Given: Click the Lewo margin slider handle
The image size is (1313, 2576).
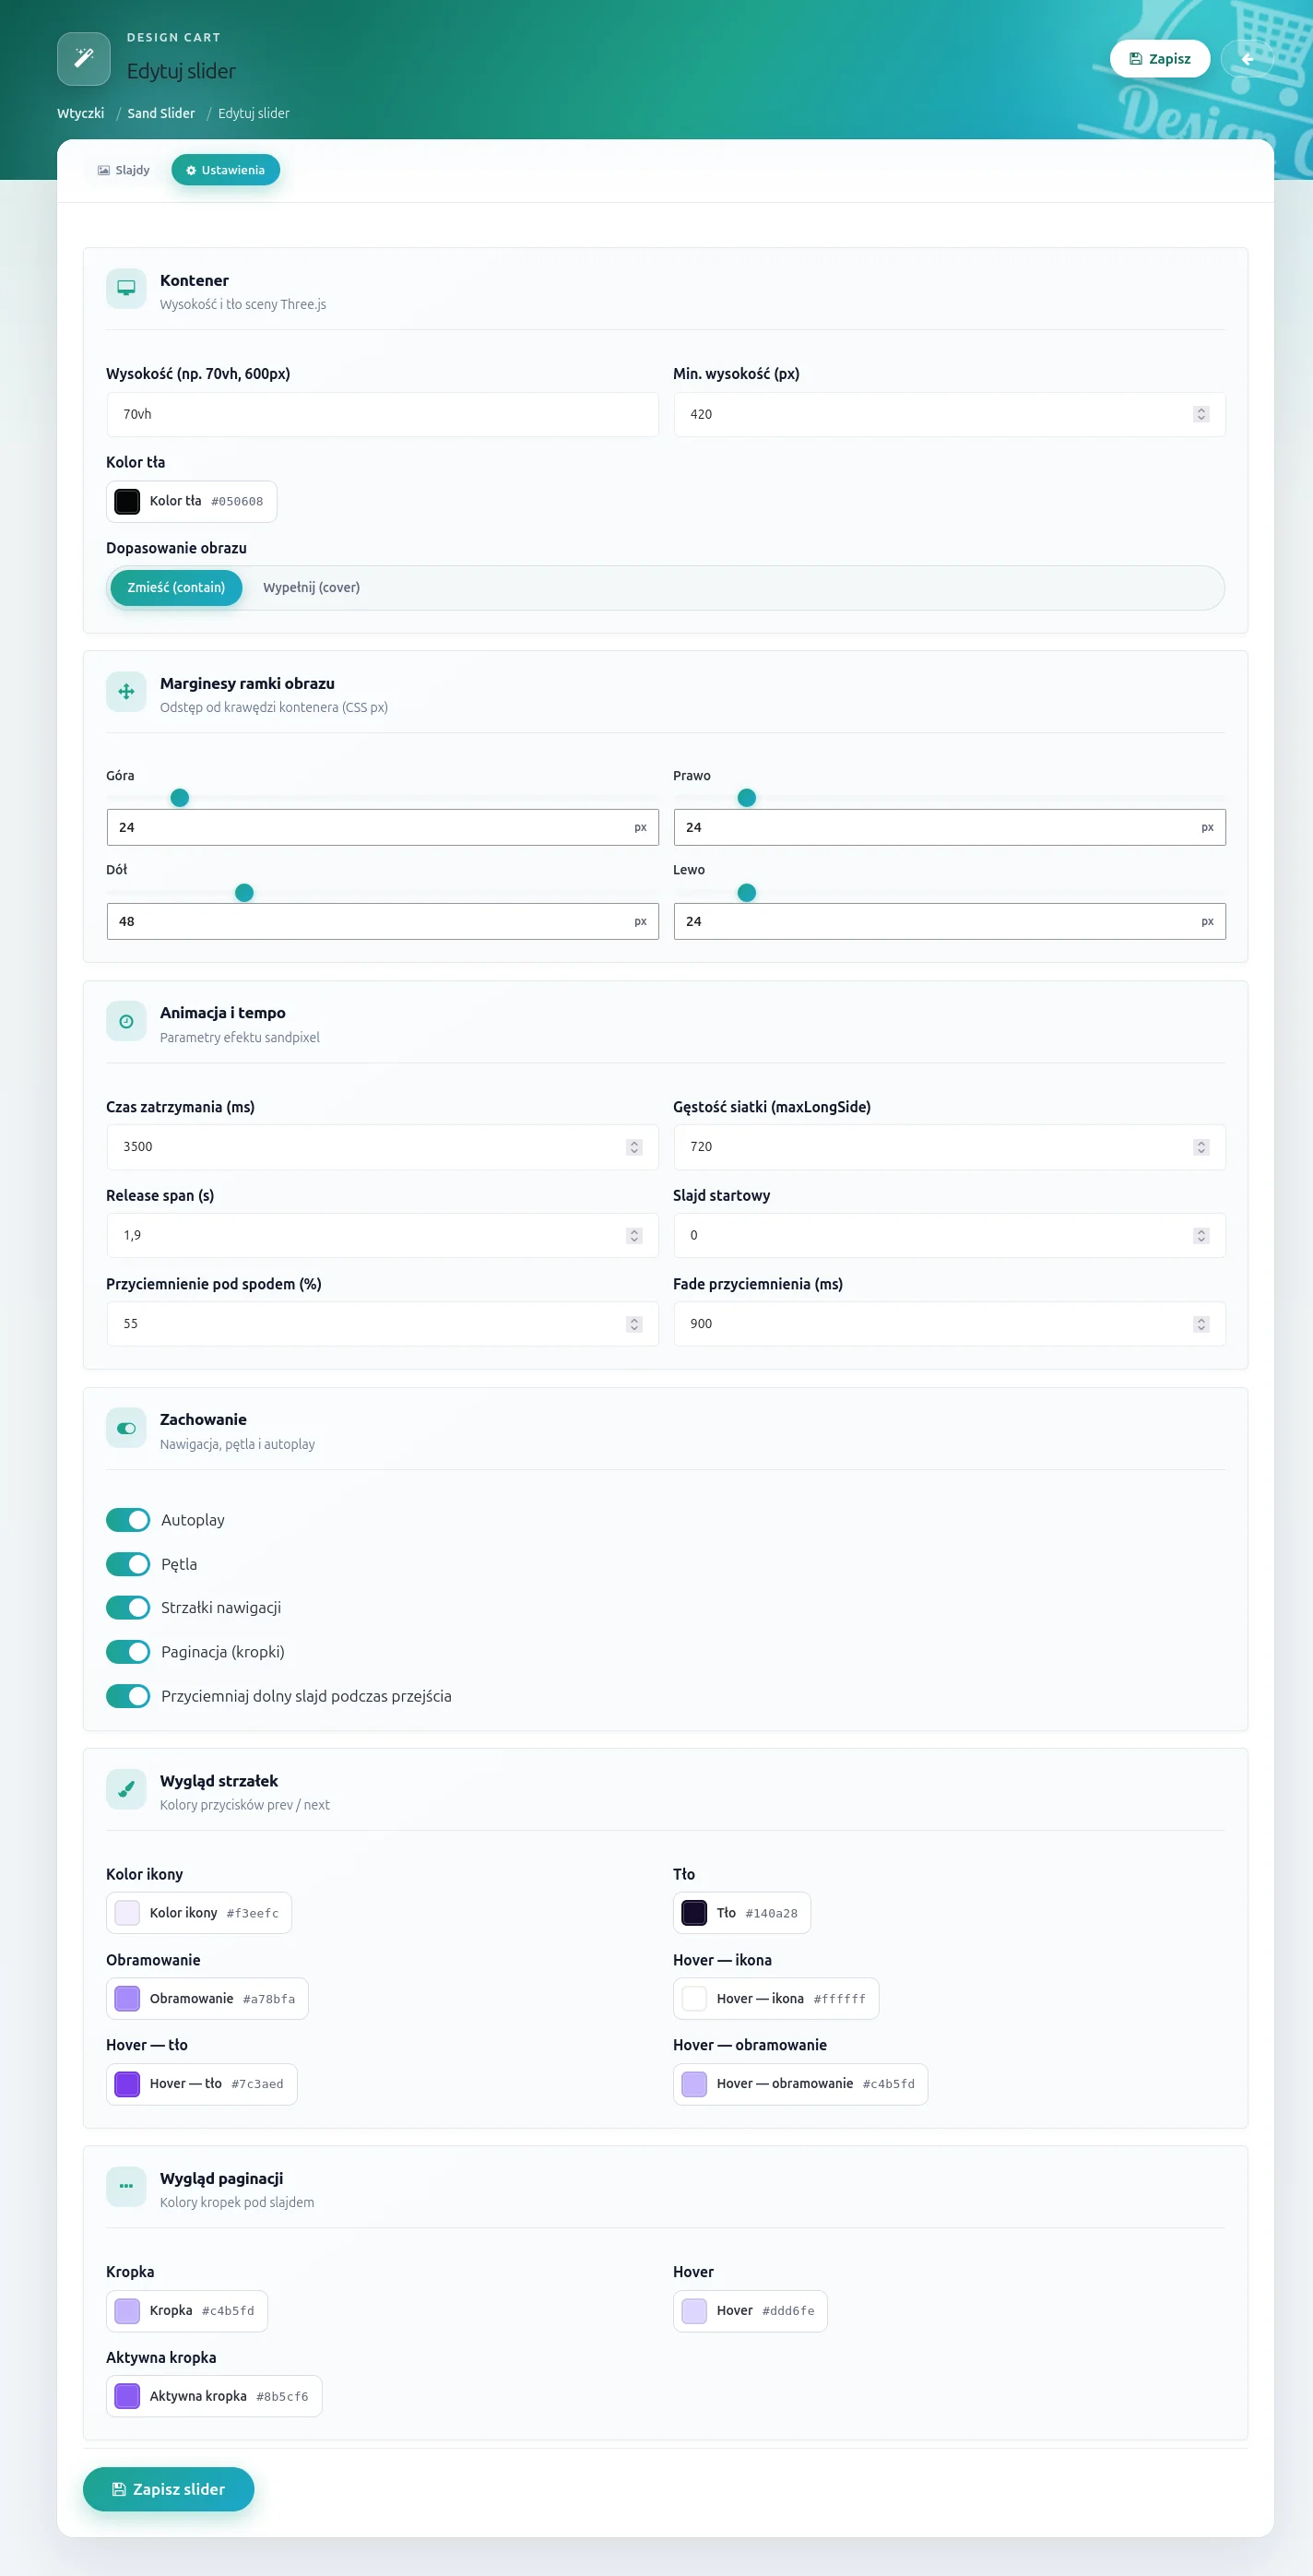Looking at the screenshot, I should pos(747,893).
